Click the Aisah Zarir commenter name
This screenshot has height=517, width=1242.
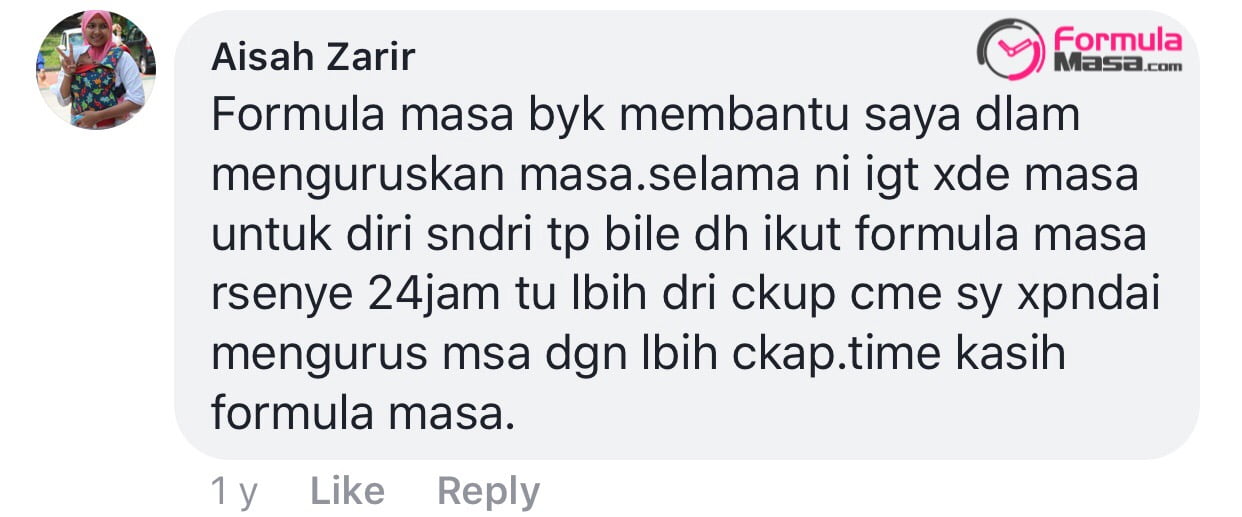tap(312, 58)
